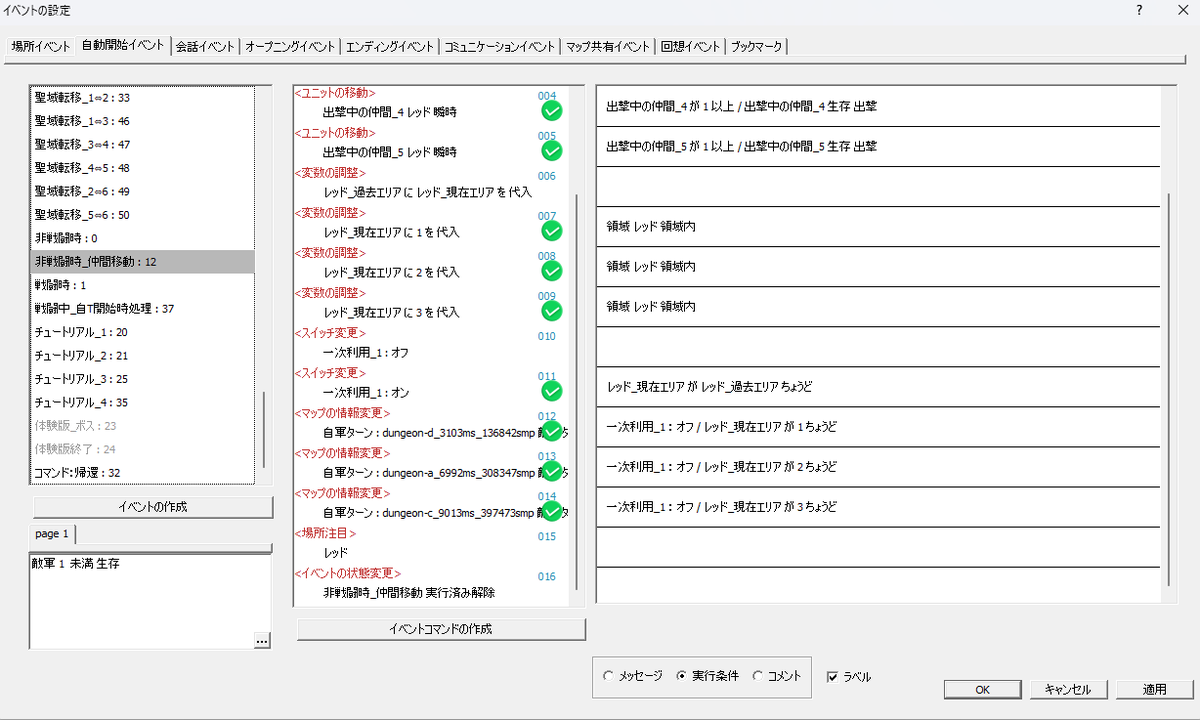Select event 非戦闘時_仲間移動 : 12
1200x720 pixels.
[142, 261]
